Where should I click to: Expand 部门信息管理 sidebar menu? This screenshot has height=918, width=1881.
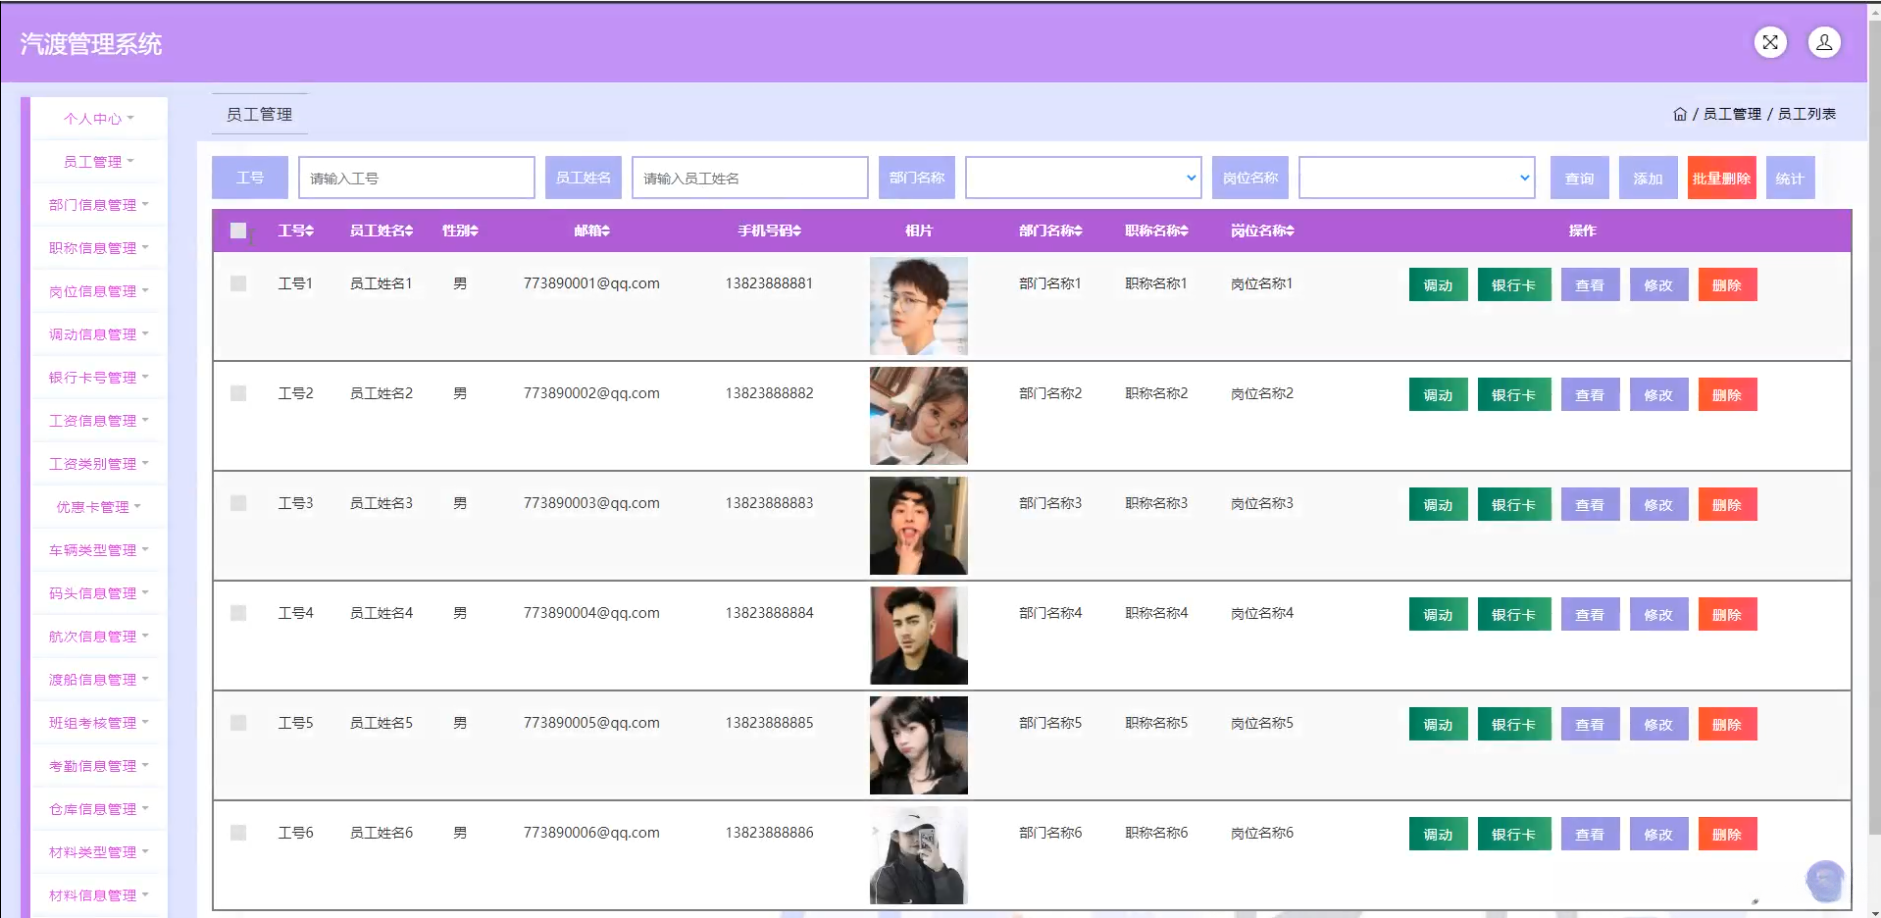click(99, 204)
